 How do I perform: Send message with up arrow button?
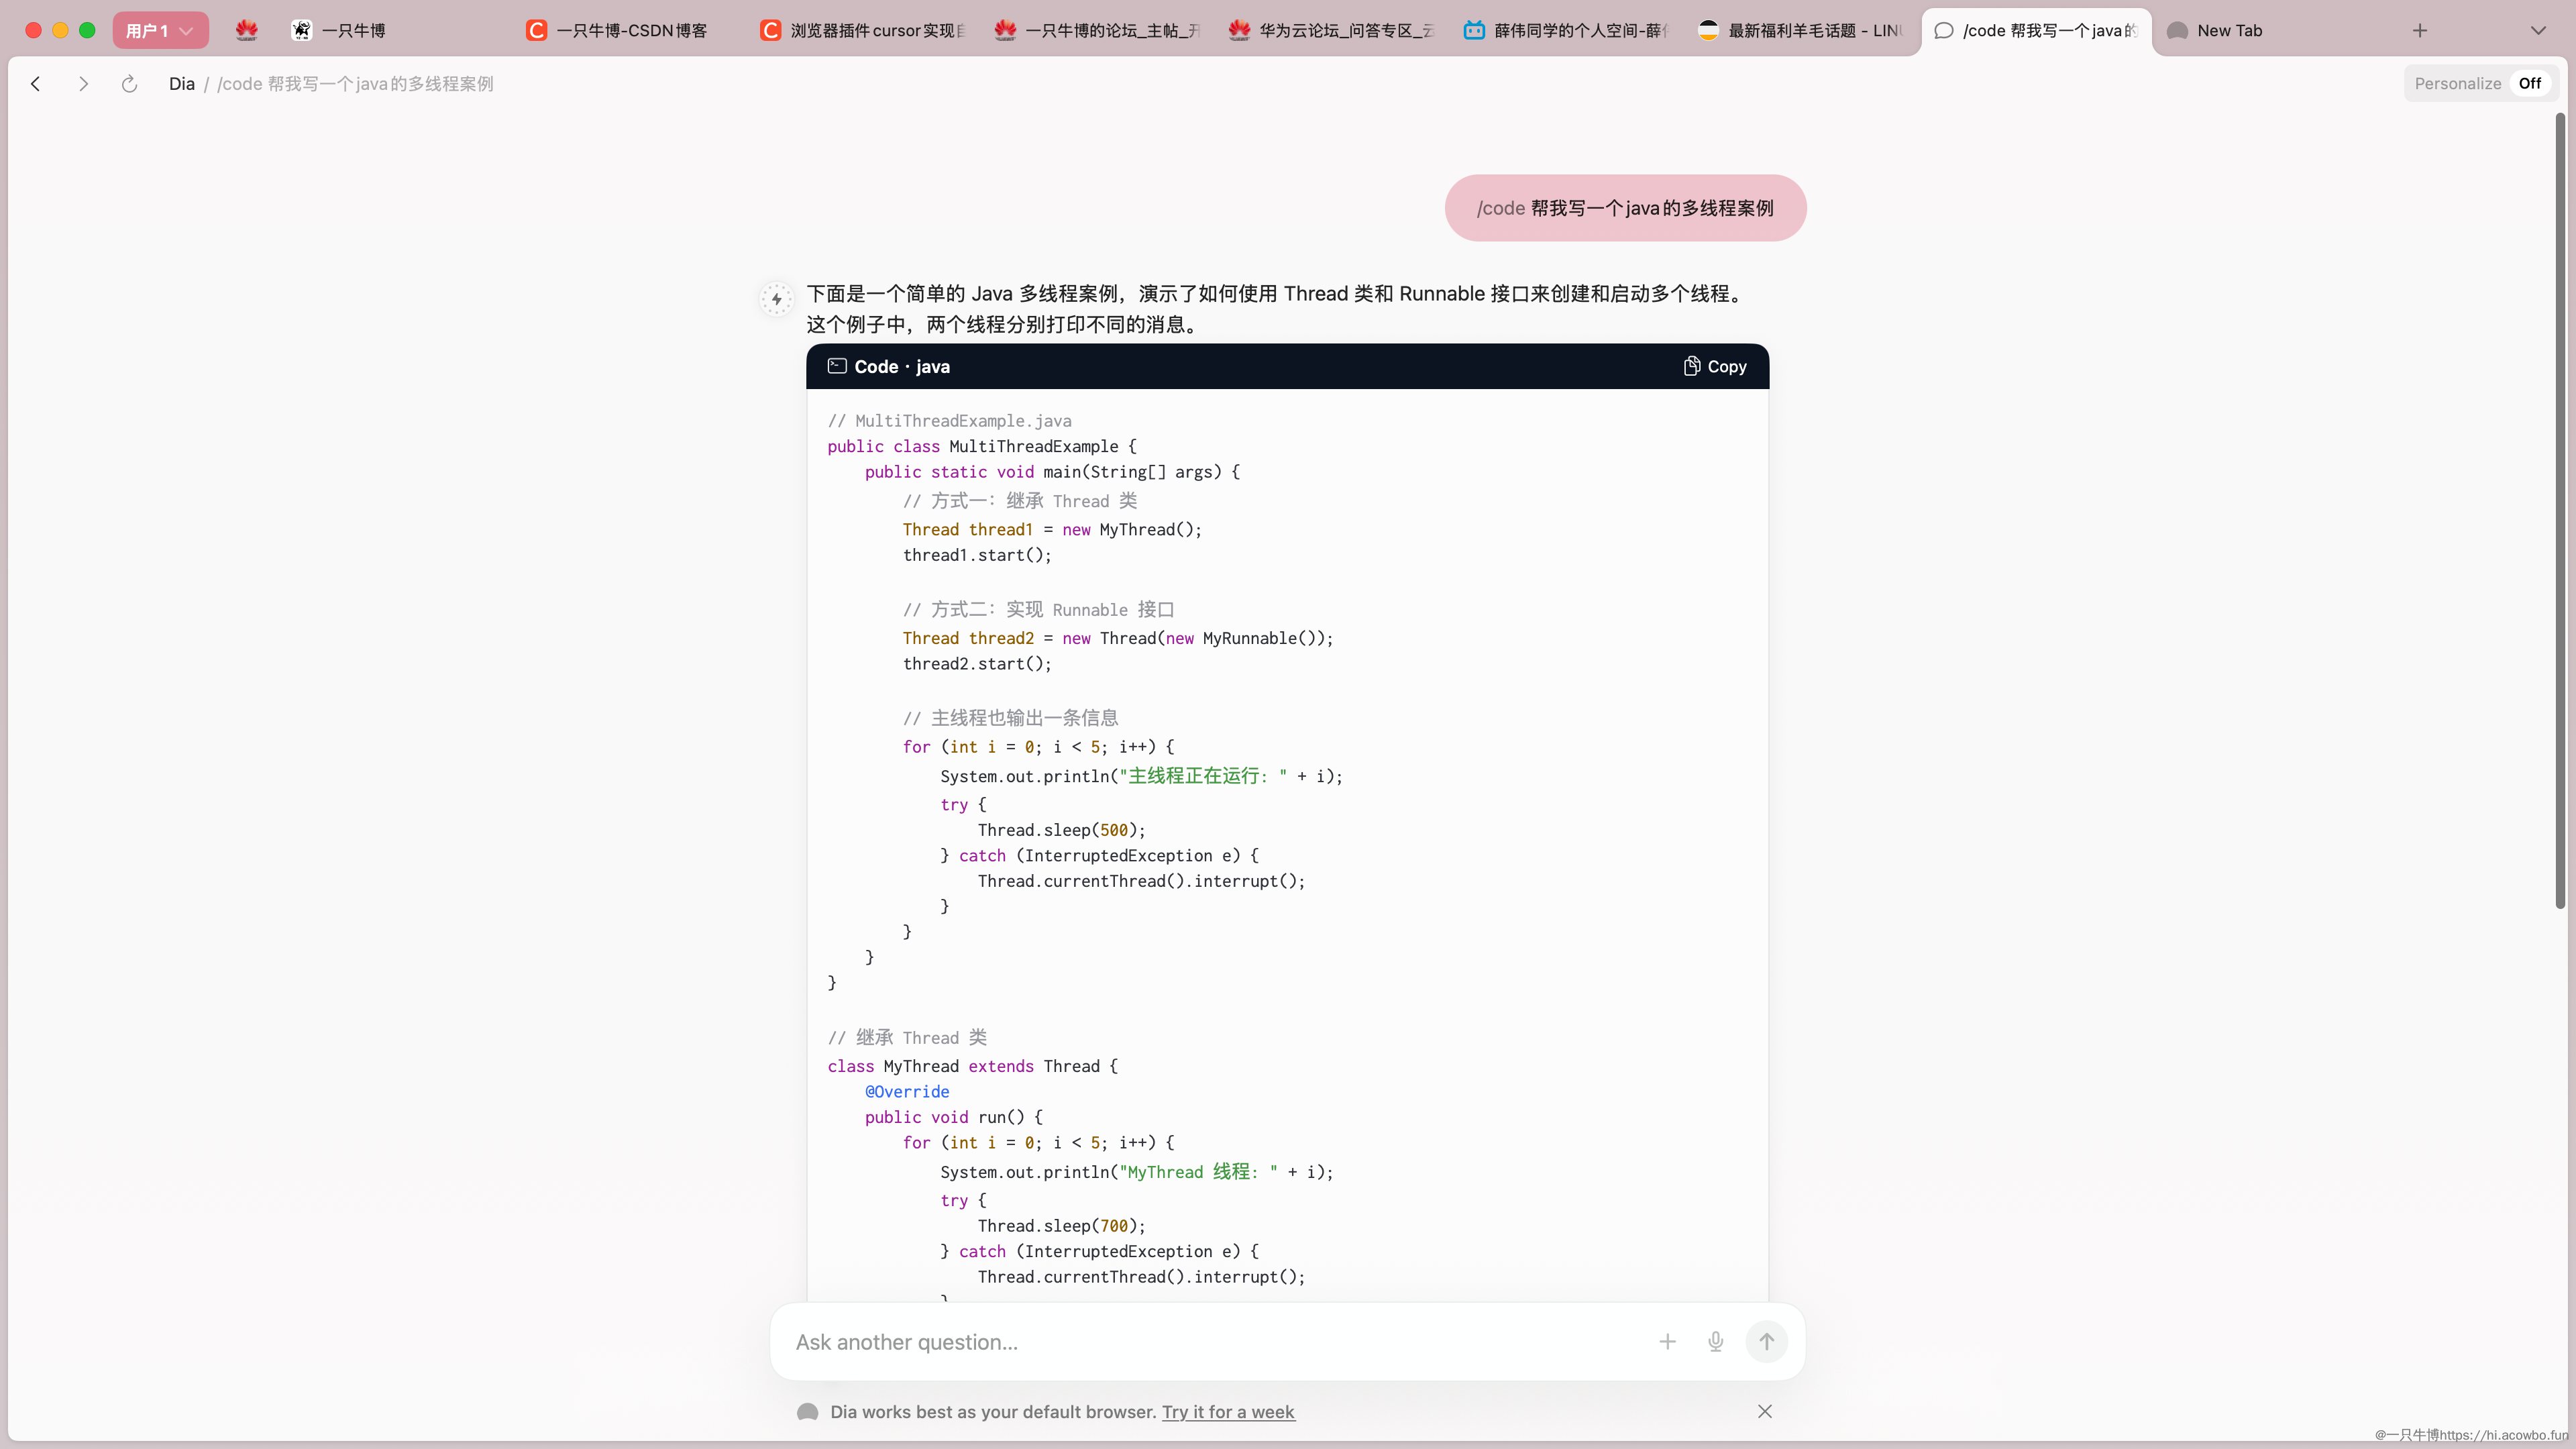tap(1766, 1342)
